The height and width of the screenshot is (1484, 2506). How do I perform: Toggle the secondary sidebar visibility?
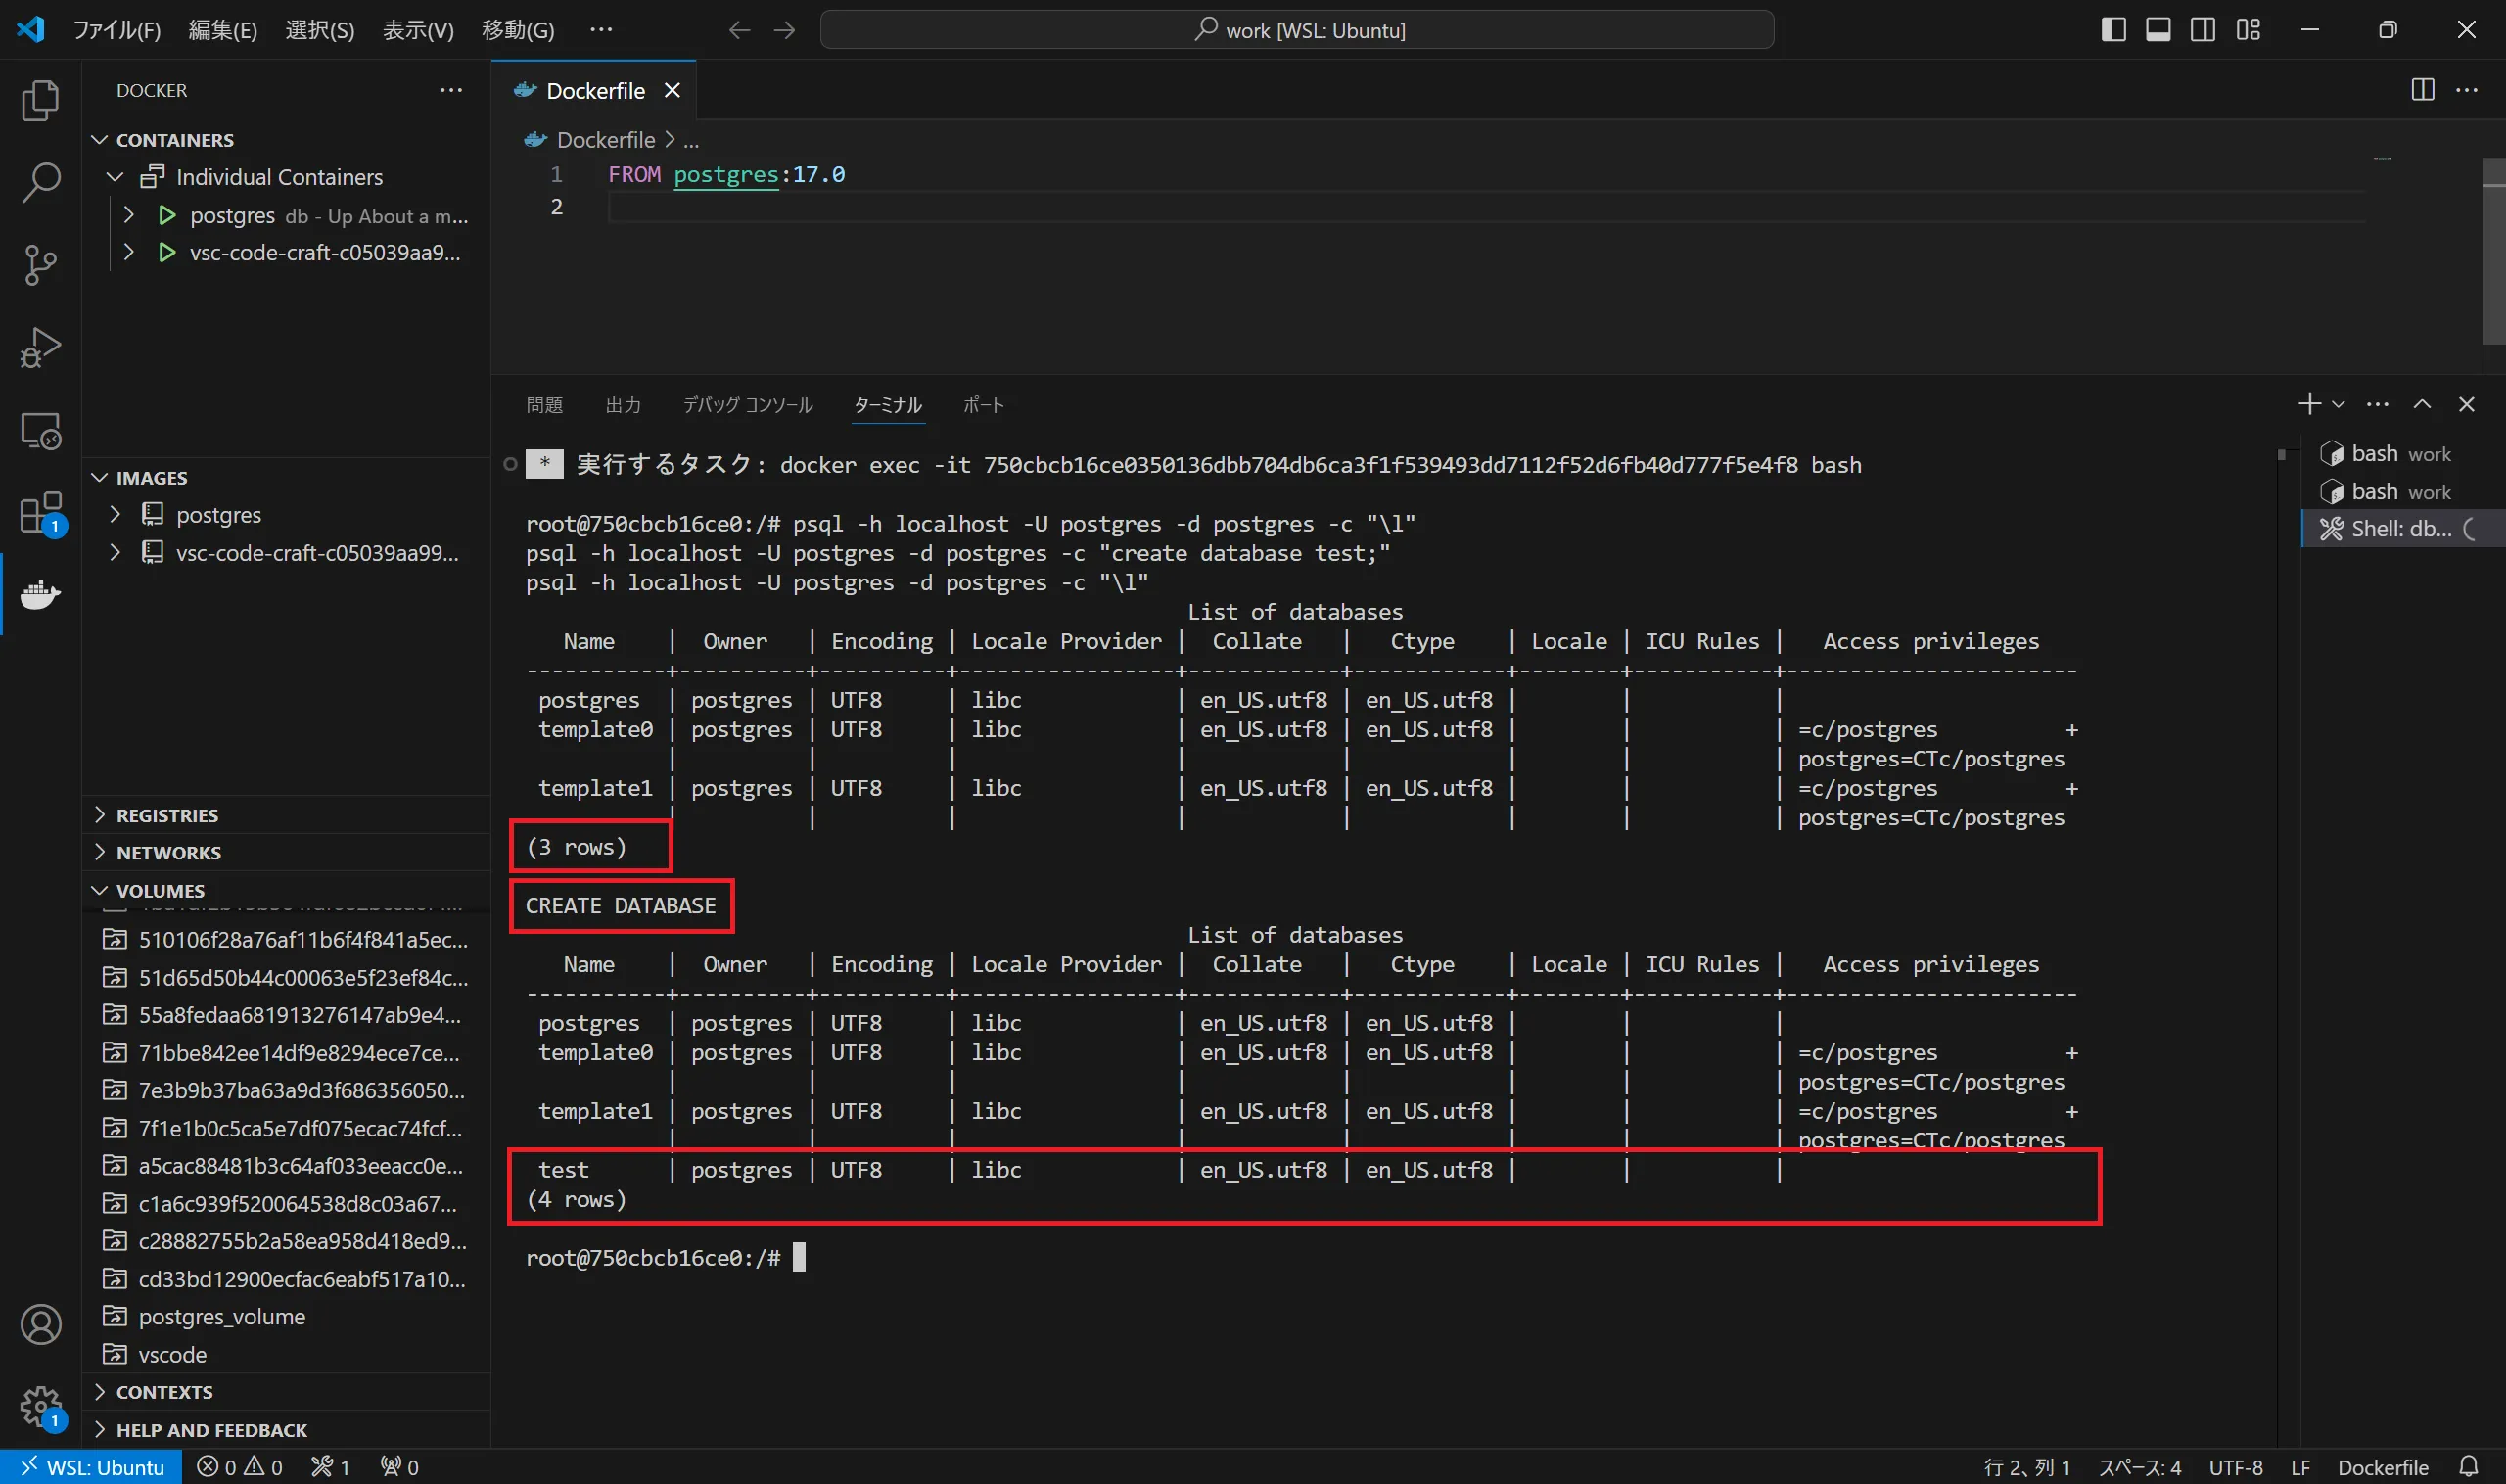coord(2203,30)
